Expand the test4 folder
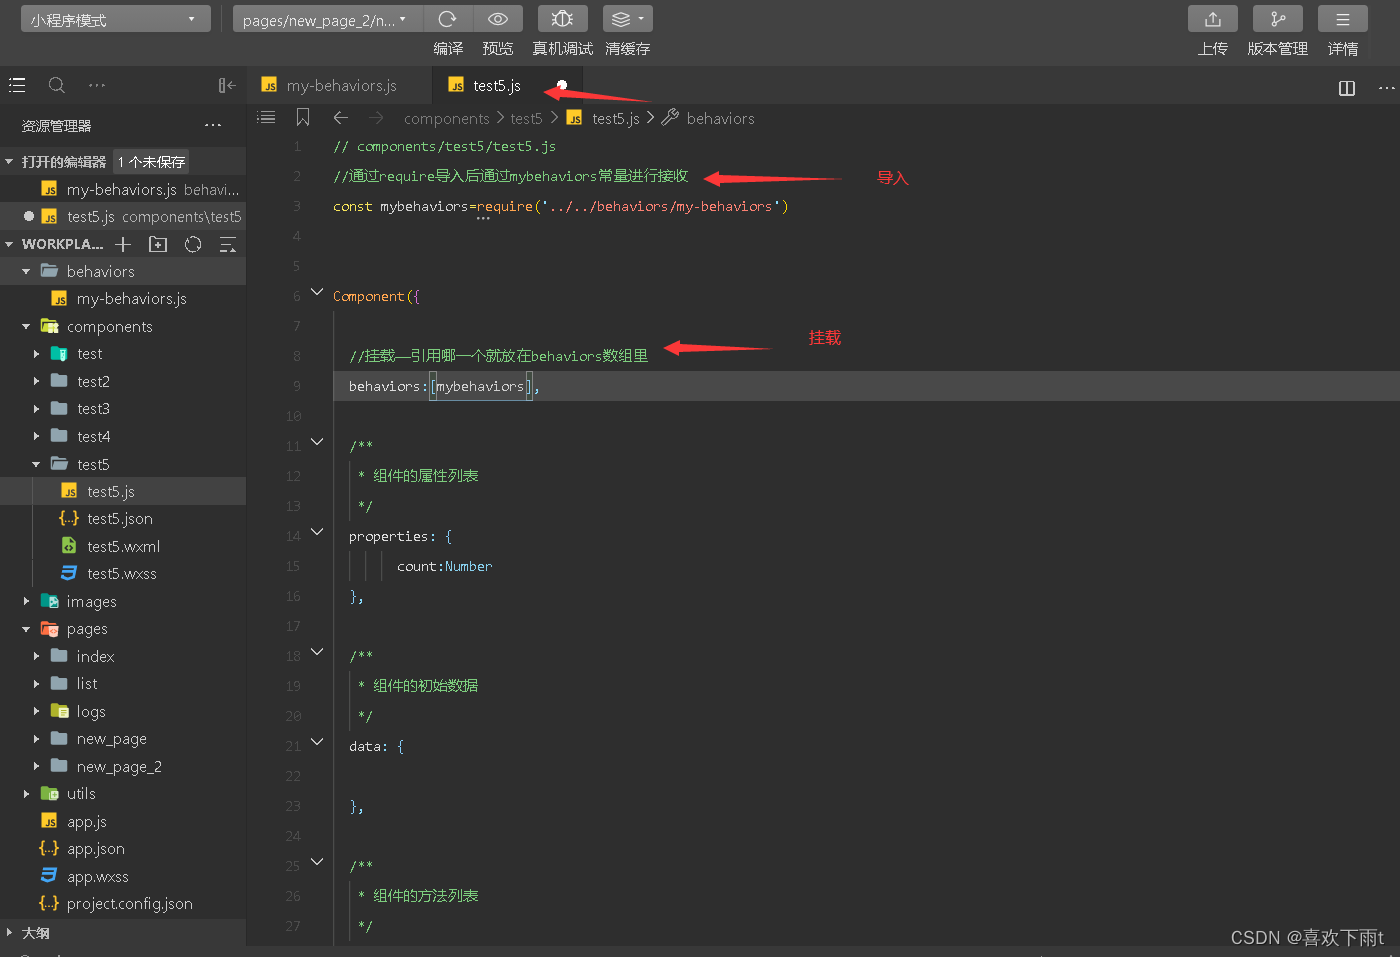This screenshot has width=1400, height=957. 36,437
